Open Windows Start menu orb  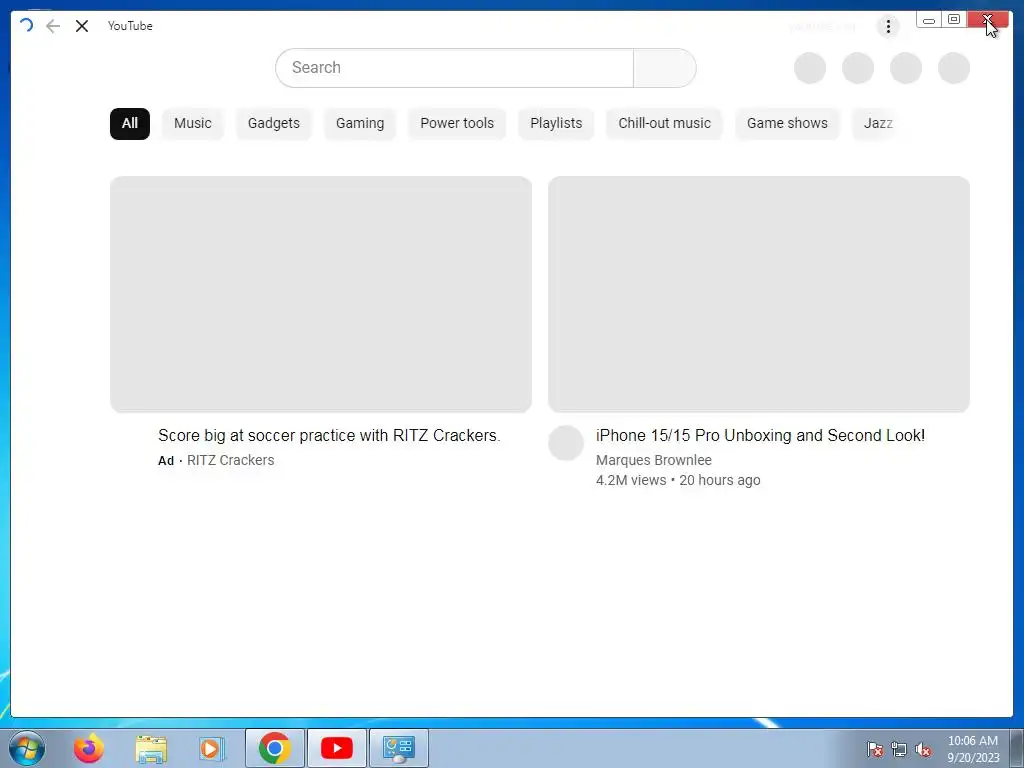27,748
